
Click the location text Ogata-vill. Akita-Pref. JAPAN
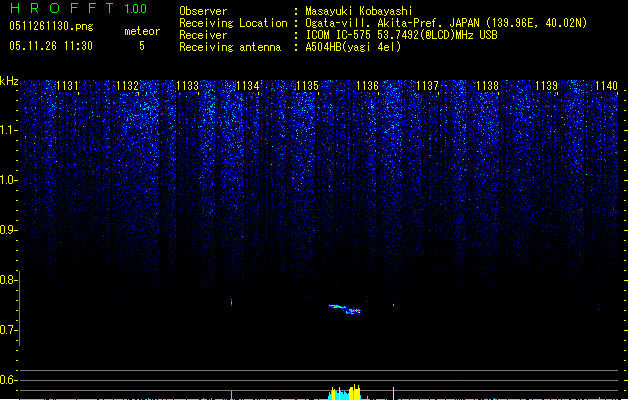click(392, 23)
